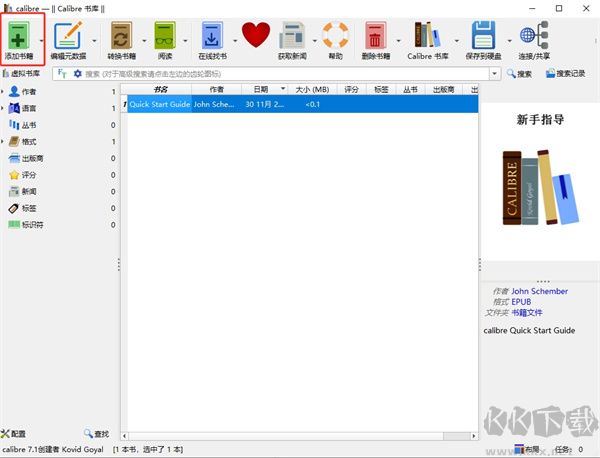This screenshot has width=600, height=458.
Task: Open dropdown arrow next to Fetch news
Action: coord(315,40)
